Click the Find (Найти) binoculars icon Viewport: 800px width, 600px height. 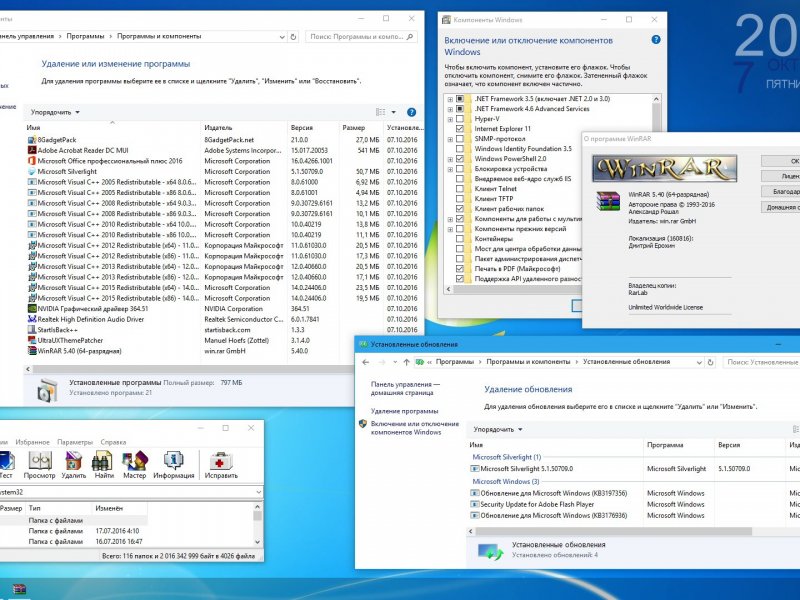(104, 465)
